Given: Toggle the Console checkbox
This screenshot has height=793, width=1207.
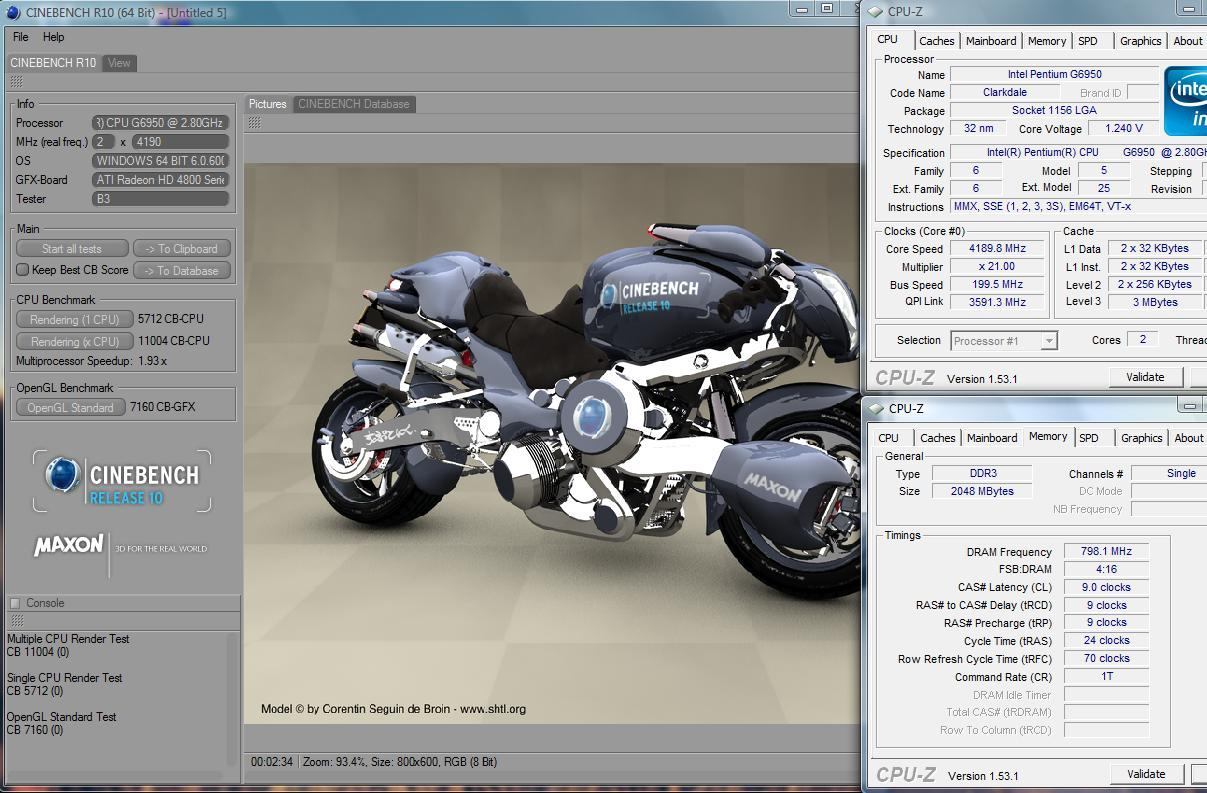Looking at the screenshot, I should pos(15,603).
